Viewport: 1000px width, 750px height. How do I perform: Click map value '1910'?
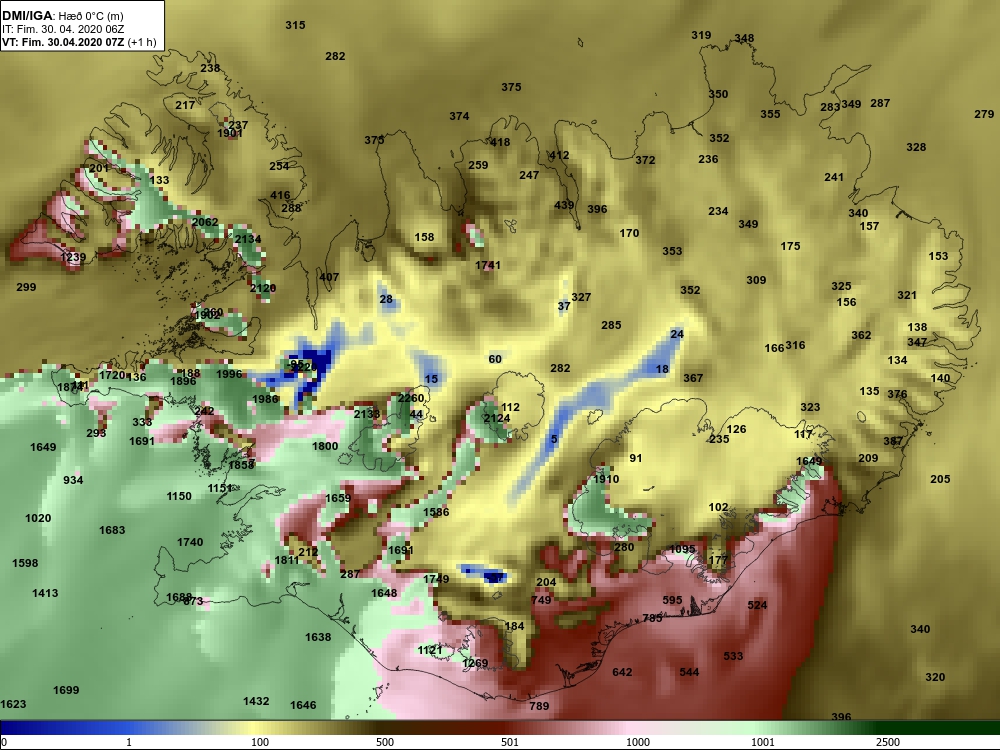pos(606,479)
